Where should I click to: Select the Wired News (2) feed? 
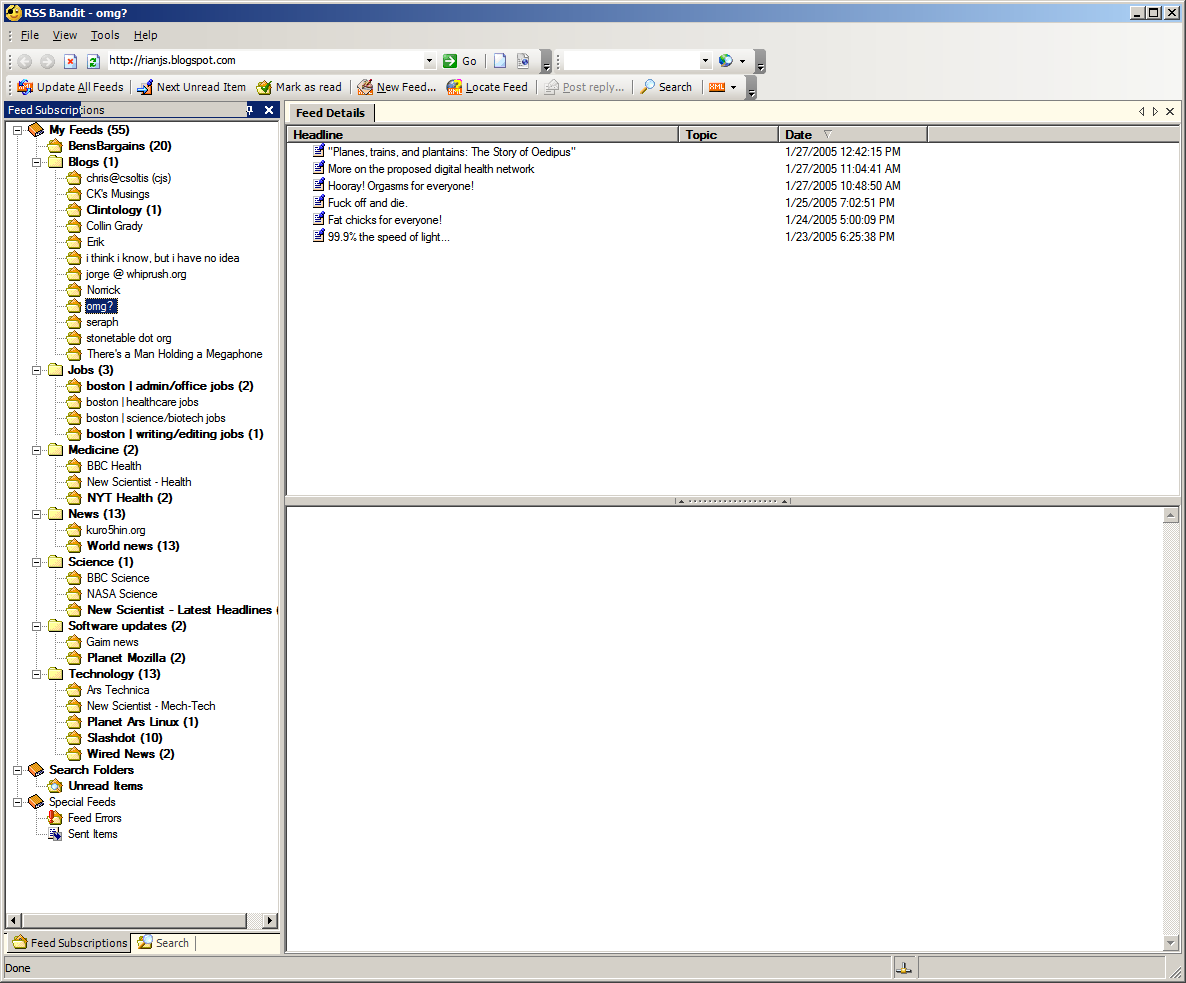[x=130, y=754]
